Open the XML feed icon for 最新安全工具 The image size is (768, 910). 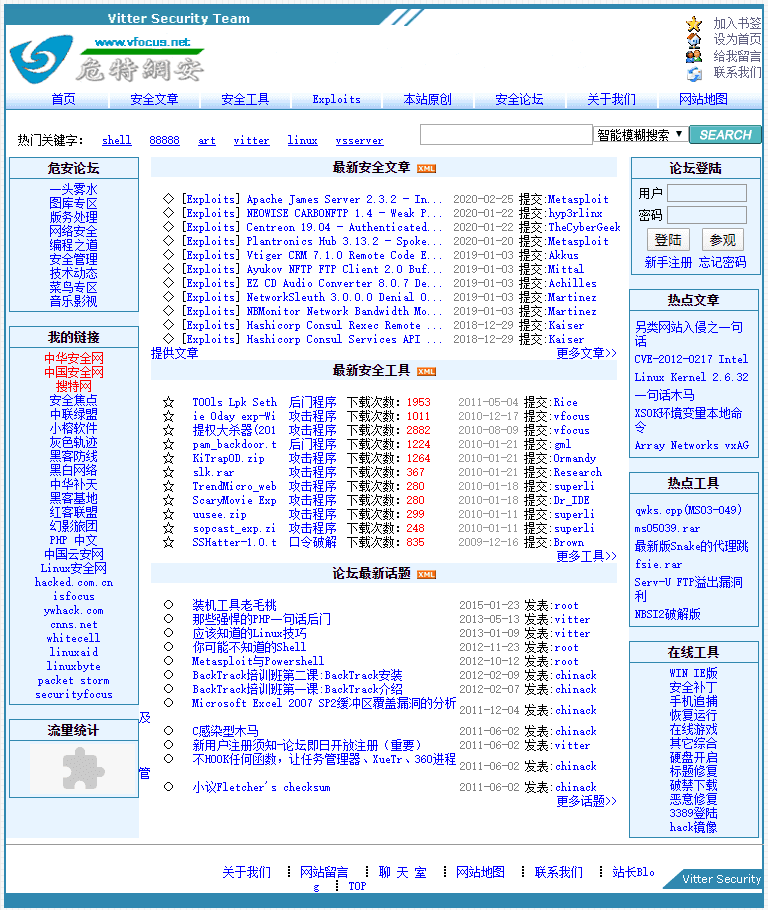tap(426, 371)
